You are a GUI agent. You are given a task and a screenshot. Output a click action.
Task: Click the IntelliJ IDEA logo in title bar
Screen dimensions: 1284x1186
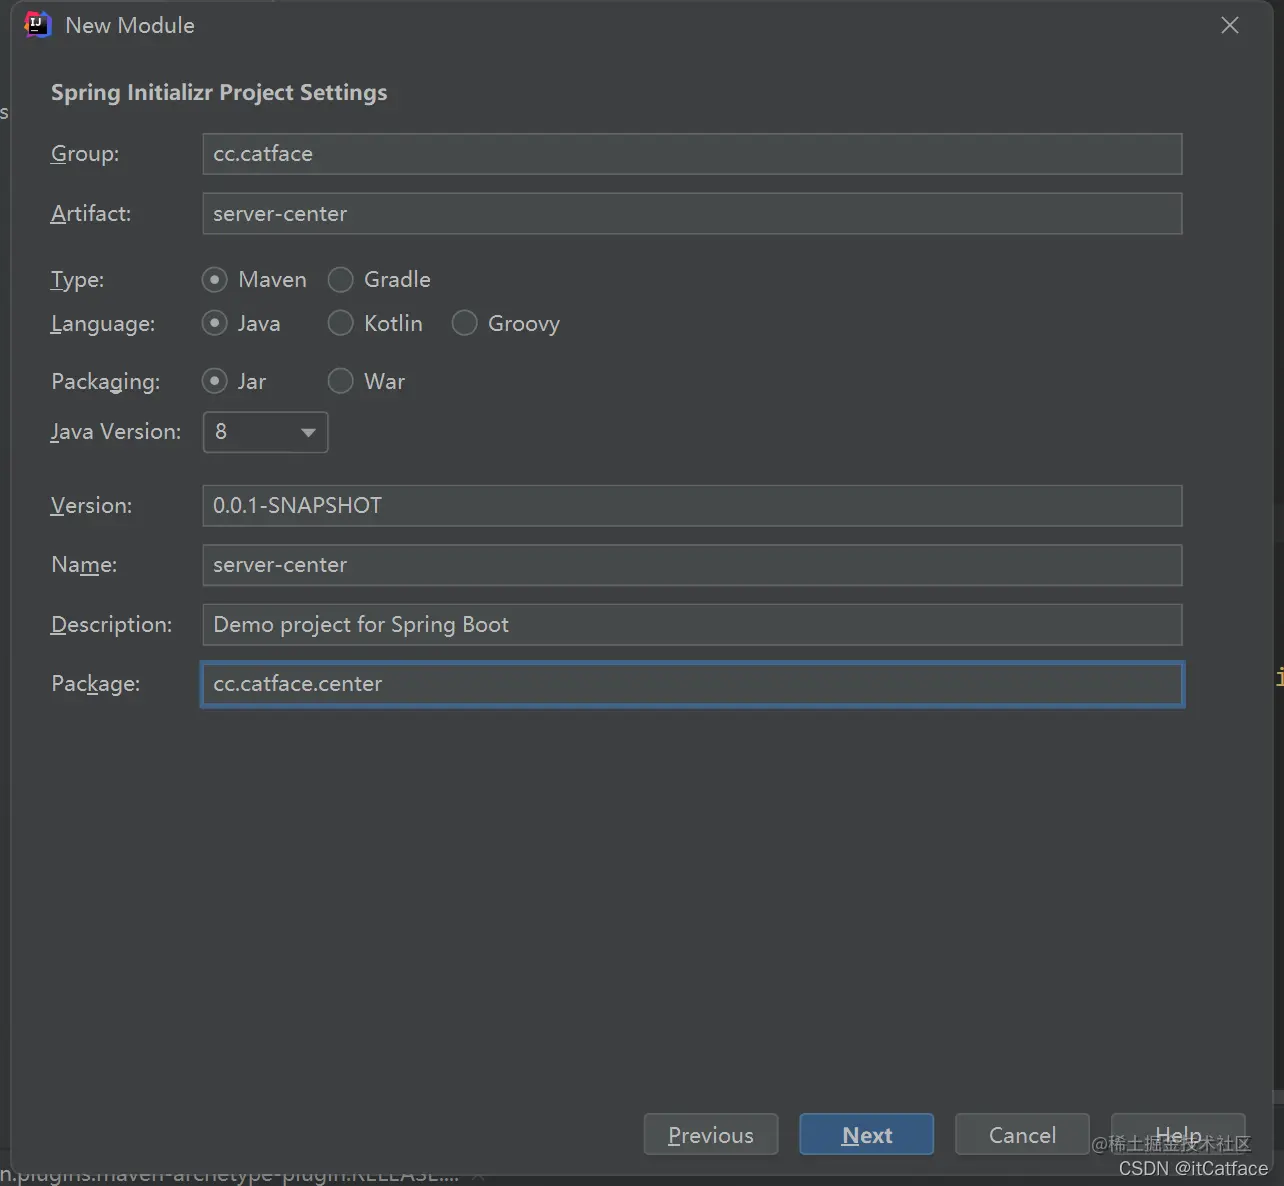click(x=37, y=25)
